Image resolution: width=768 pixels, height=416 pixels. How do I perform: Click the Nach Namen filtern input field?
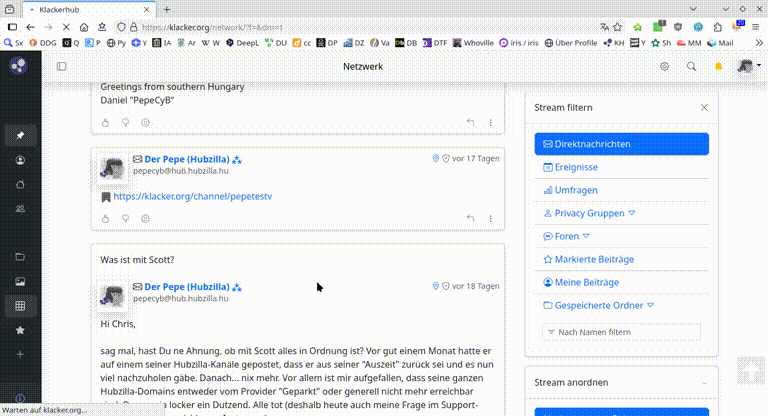621,332
